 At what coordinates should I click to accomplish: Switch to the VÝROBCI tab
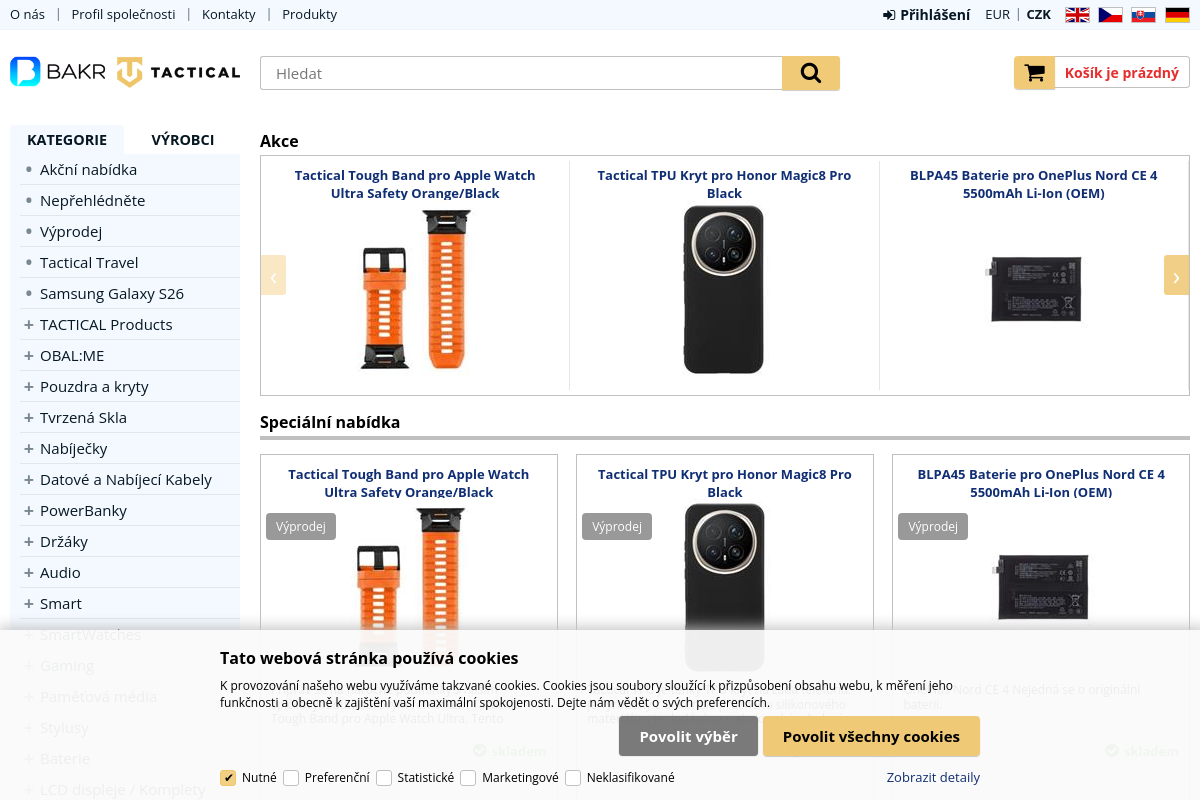[x=183, y=140]
